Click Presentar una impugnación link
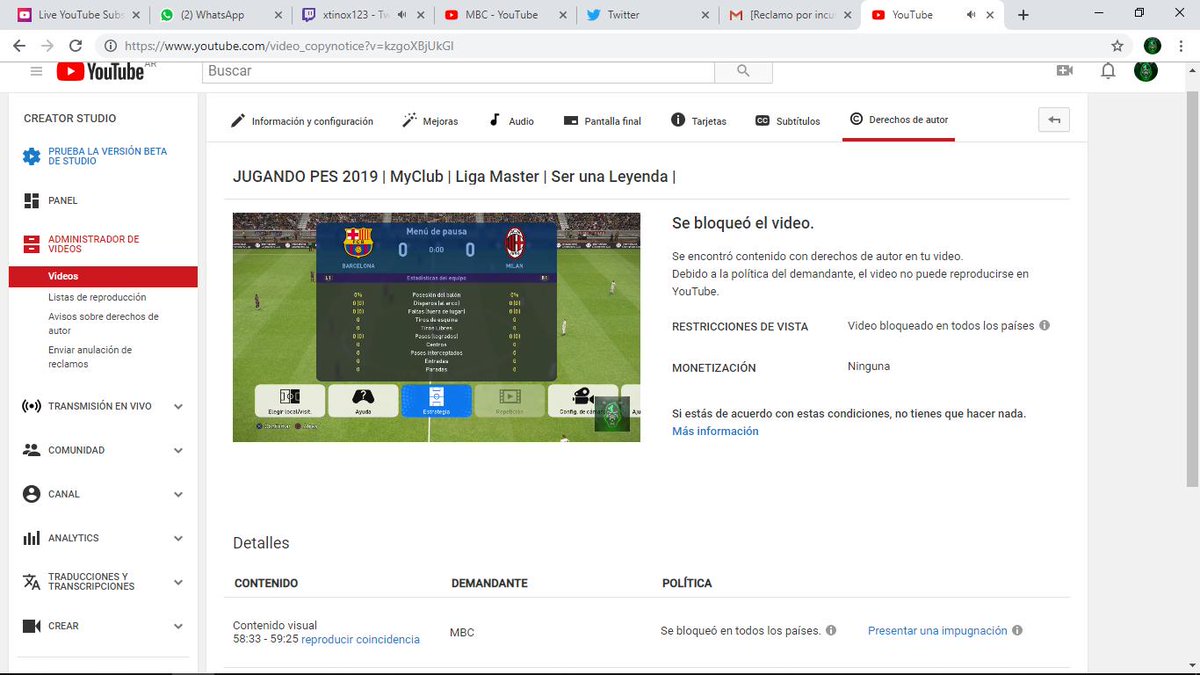1200x675 pixels. click(937, 631)
